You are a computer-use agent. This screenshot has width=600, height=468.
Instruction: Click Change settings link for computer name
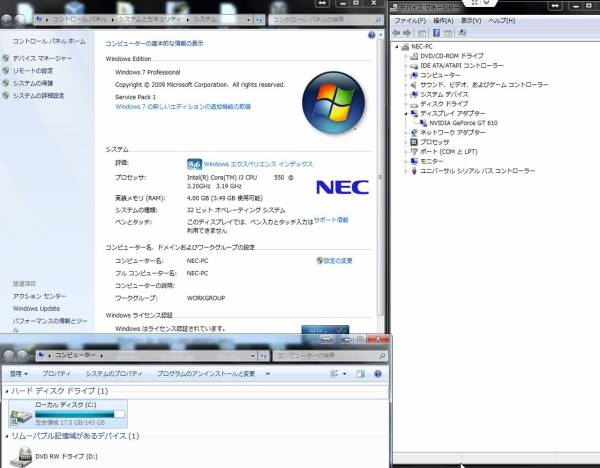click(338, 261)
